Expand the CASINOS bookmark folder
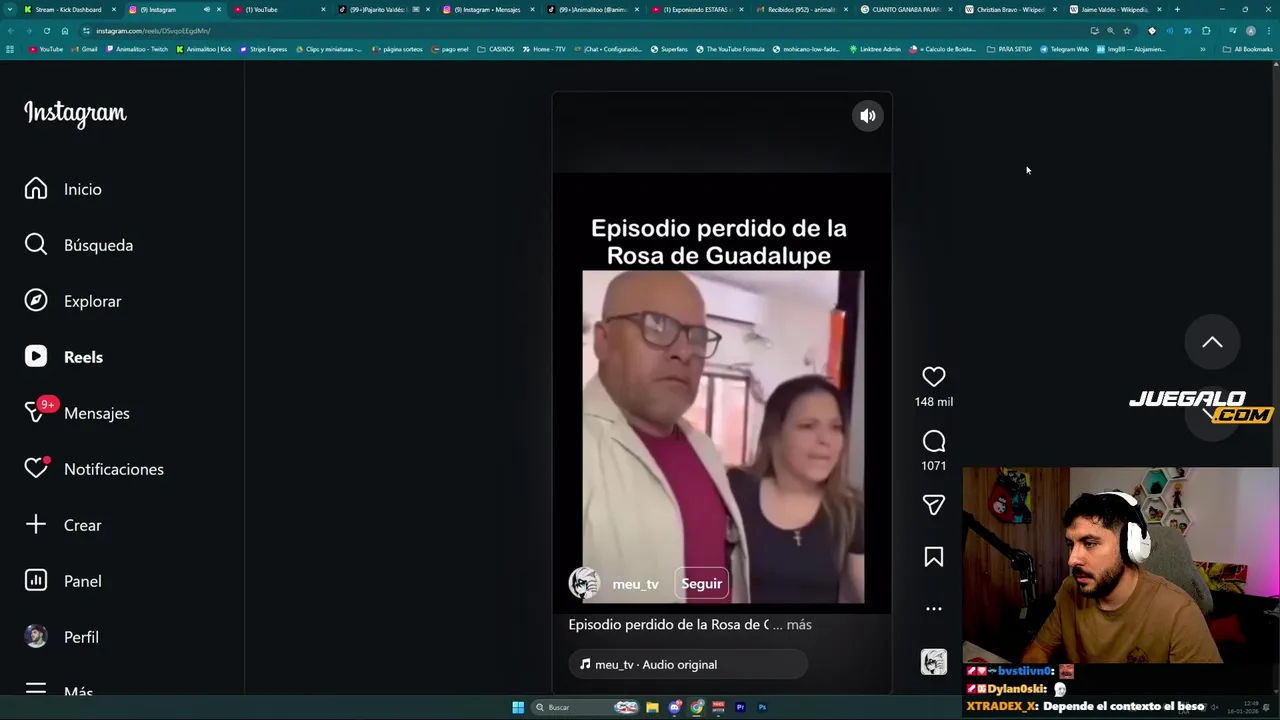 coord(496,49)
